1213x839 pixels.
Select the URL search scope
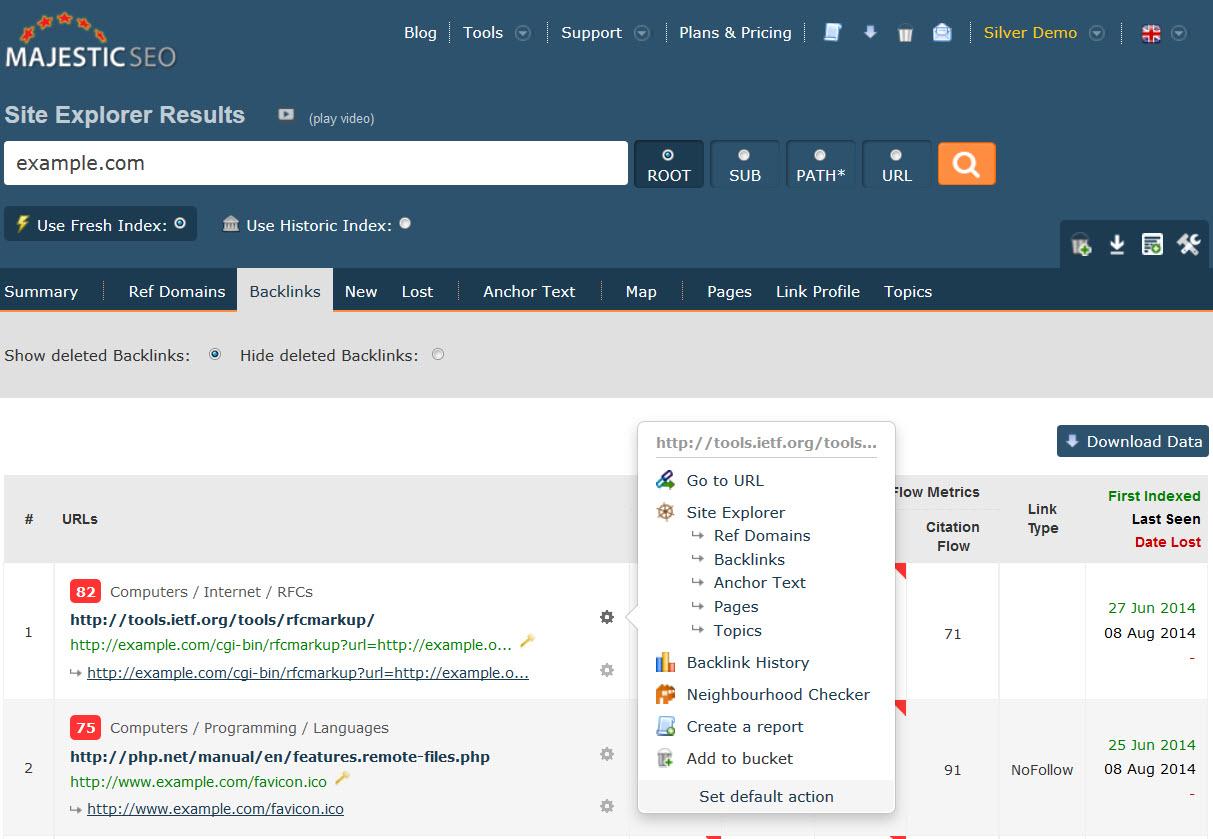[897, 164]
